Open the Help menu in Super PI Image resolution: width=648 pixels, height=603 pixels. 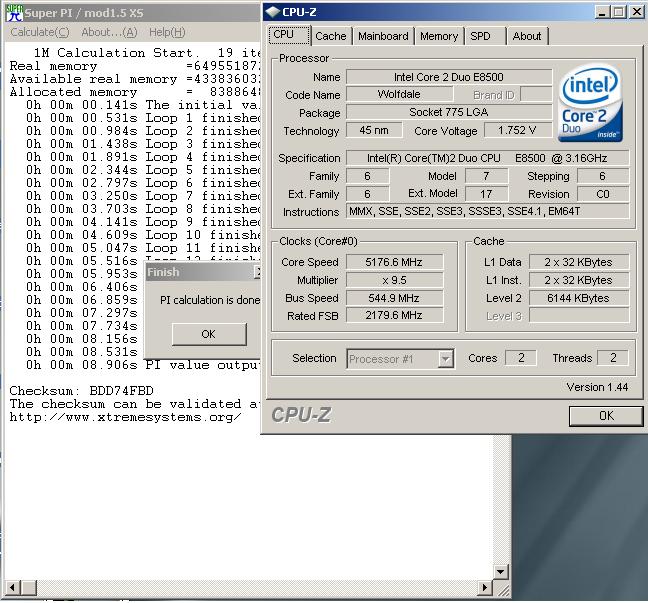[166, 33]
